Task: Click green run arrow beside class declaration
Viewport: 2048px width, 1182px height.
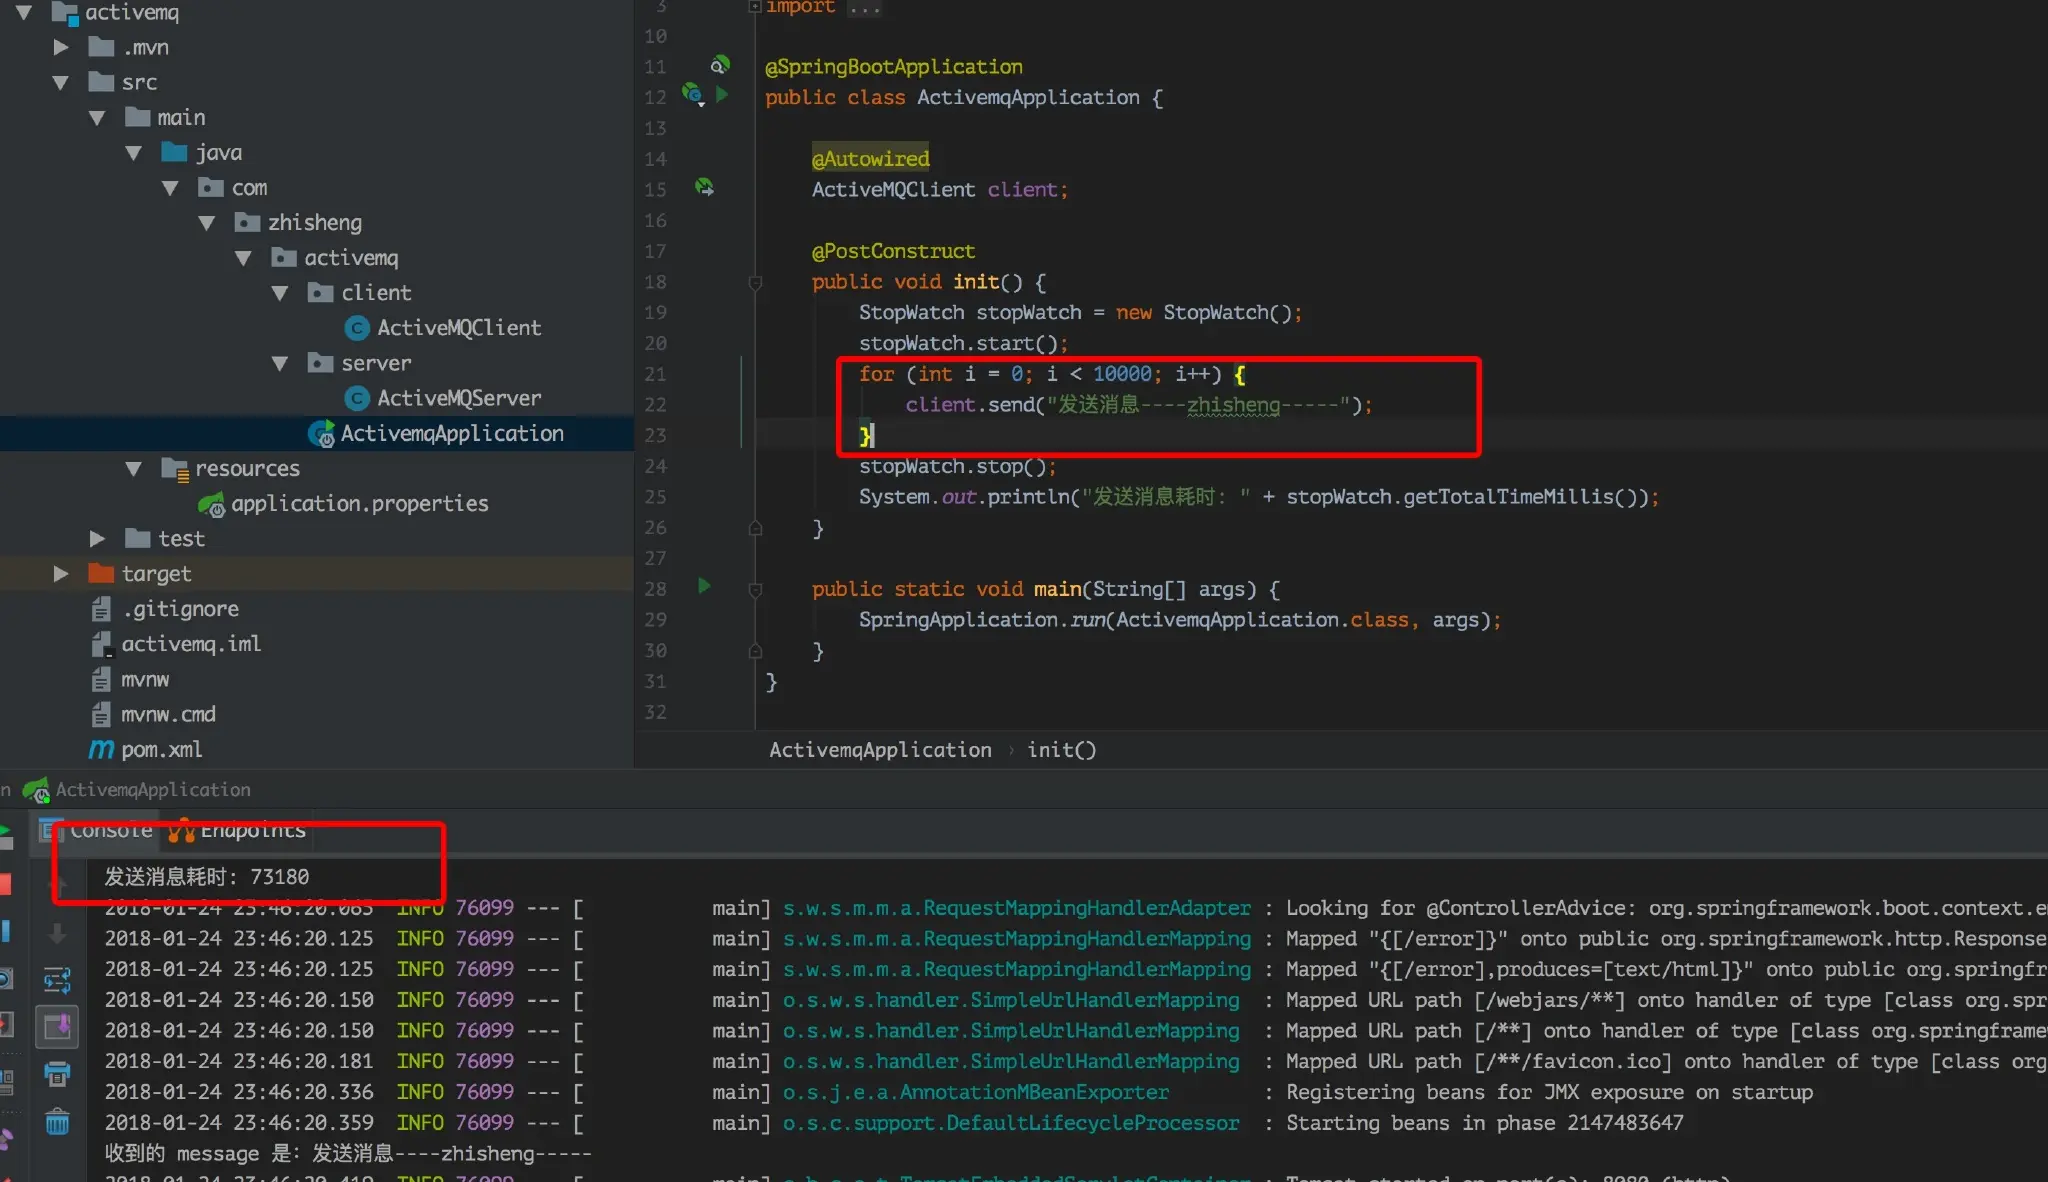Action: [722, 95]
